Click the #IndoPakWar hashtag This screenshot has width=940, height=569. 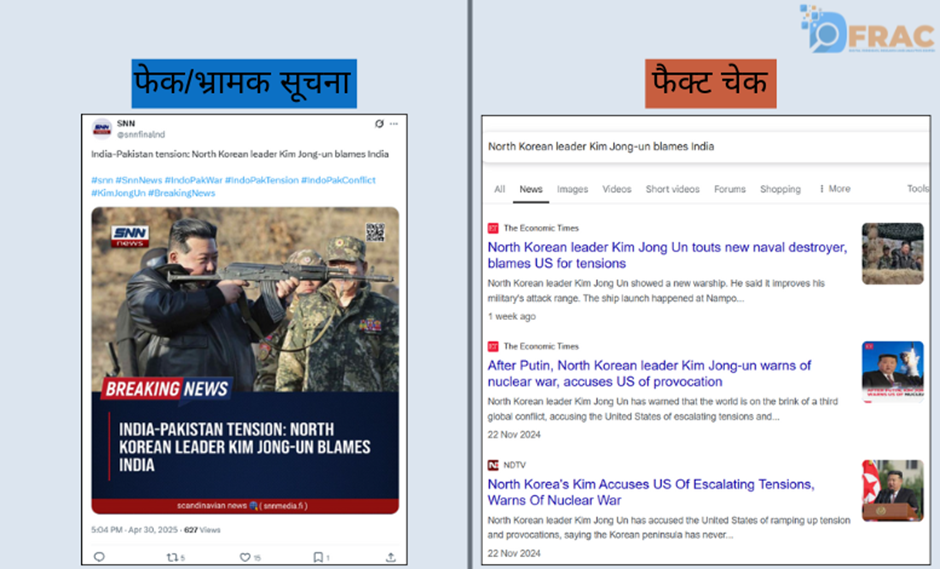193,180
